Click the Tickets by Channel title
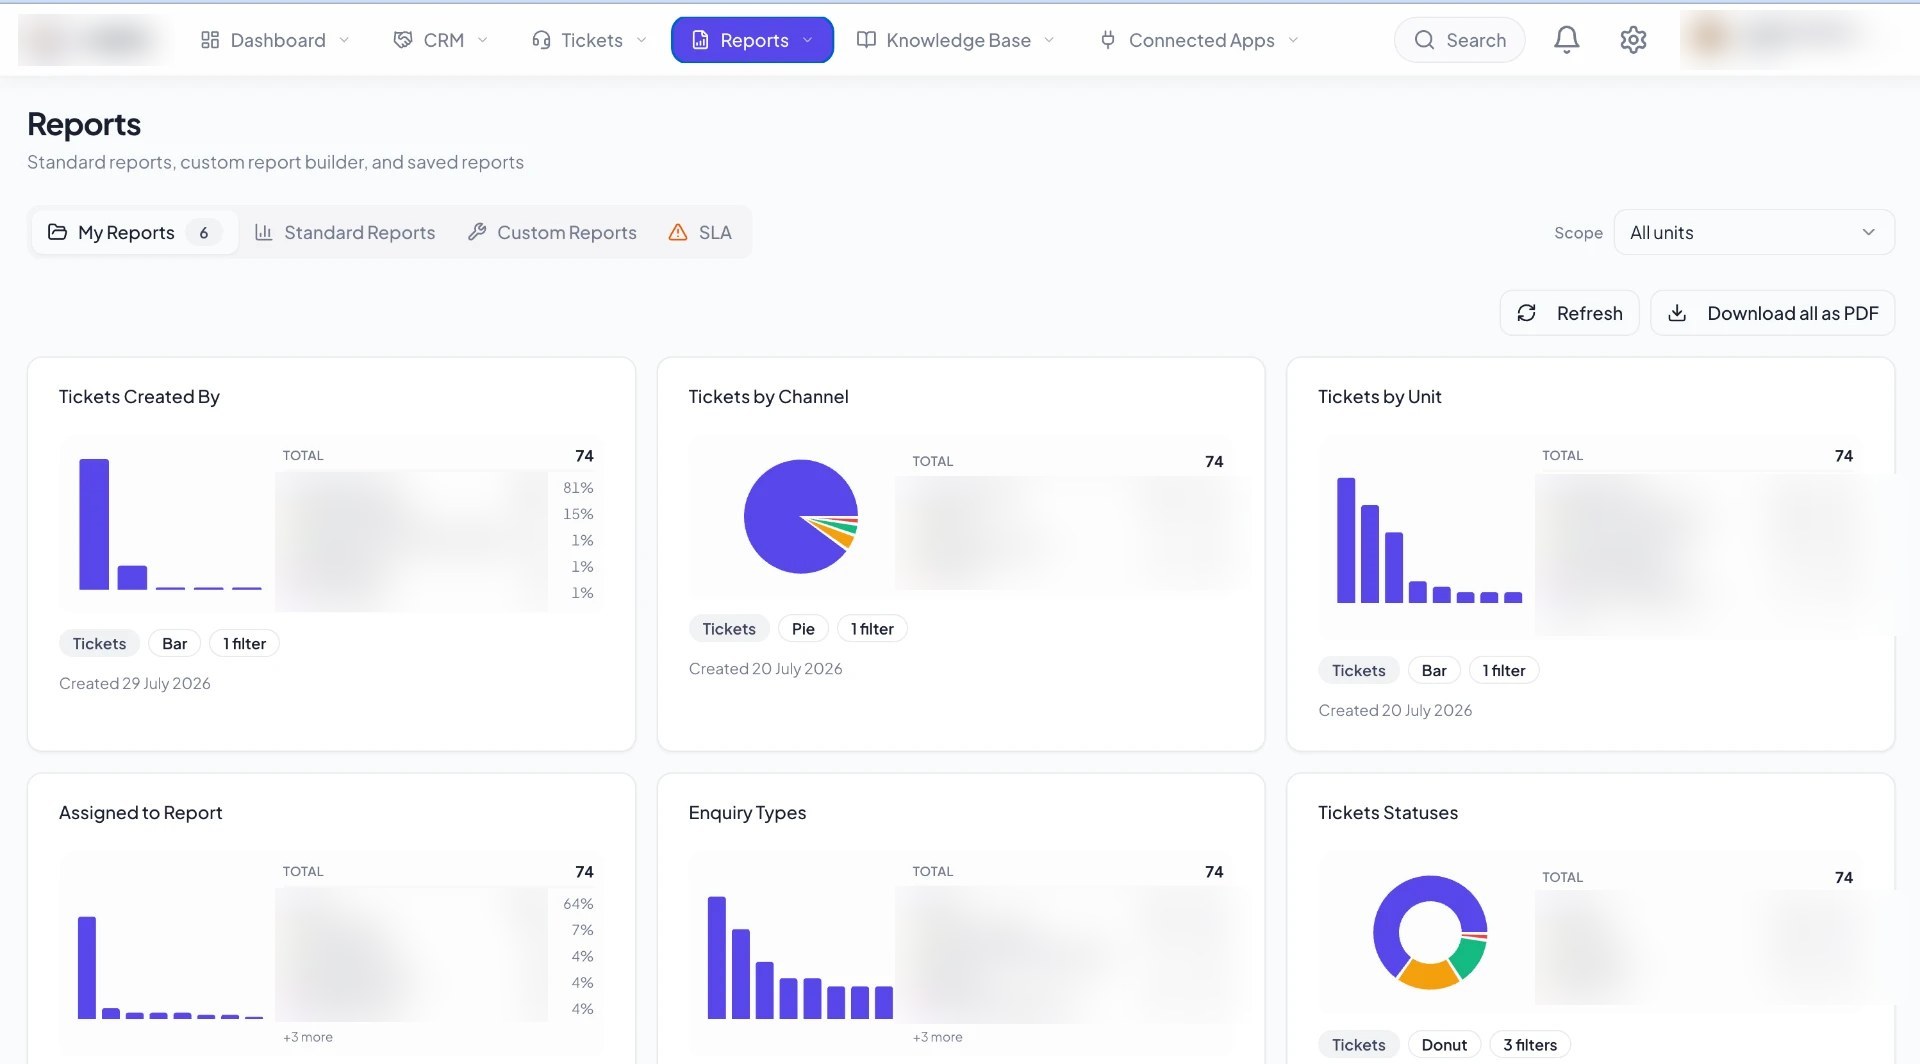Image resolution: width=1920 pixels, height=1064 pixels. pos(768,397)
